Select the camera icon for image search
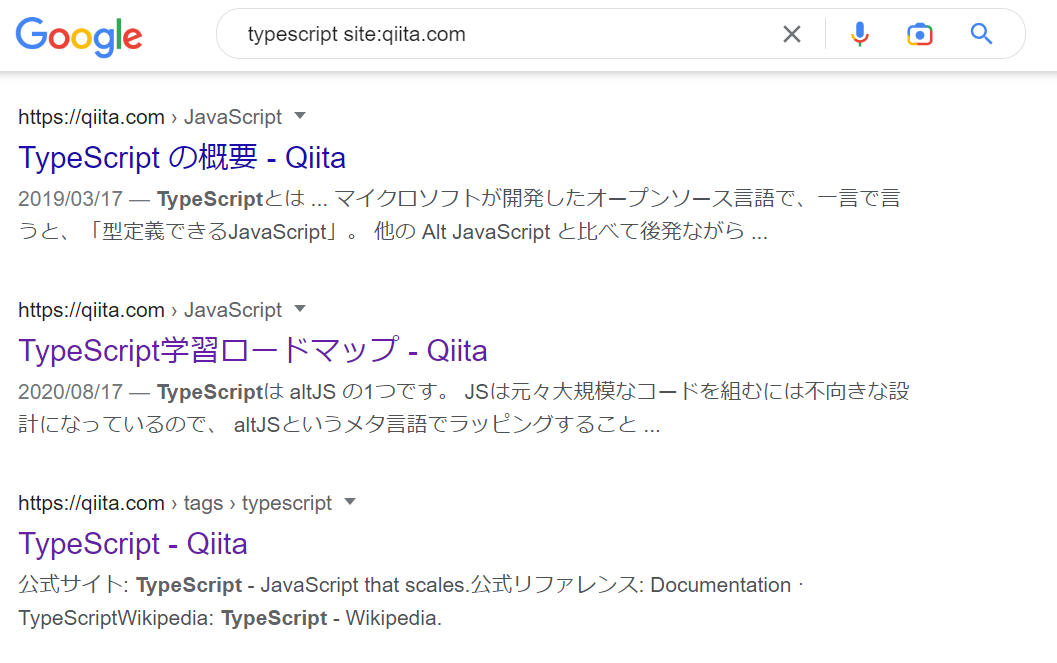 click(920, 33)
